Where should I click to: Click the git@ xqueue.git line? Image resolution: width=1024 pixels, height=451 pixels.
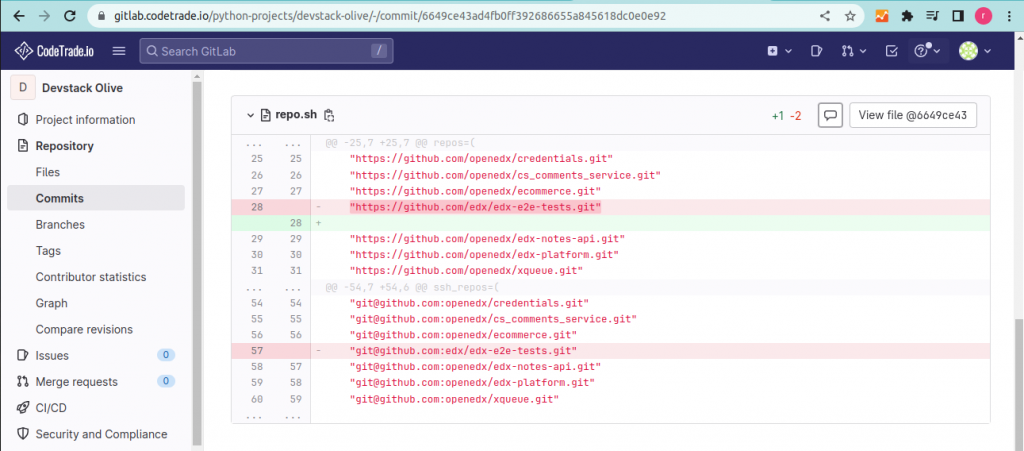pyautogui.click(x=454, y=399)
